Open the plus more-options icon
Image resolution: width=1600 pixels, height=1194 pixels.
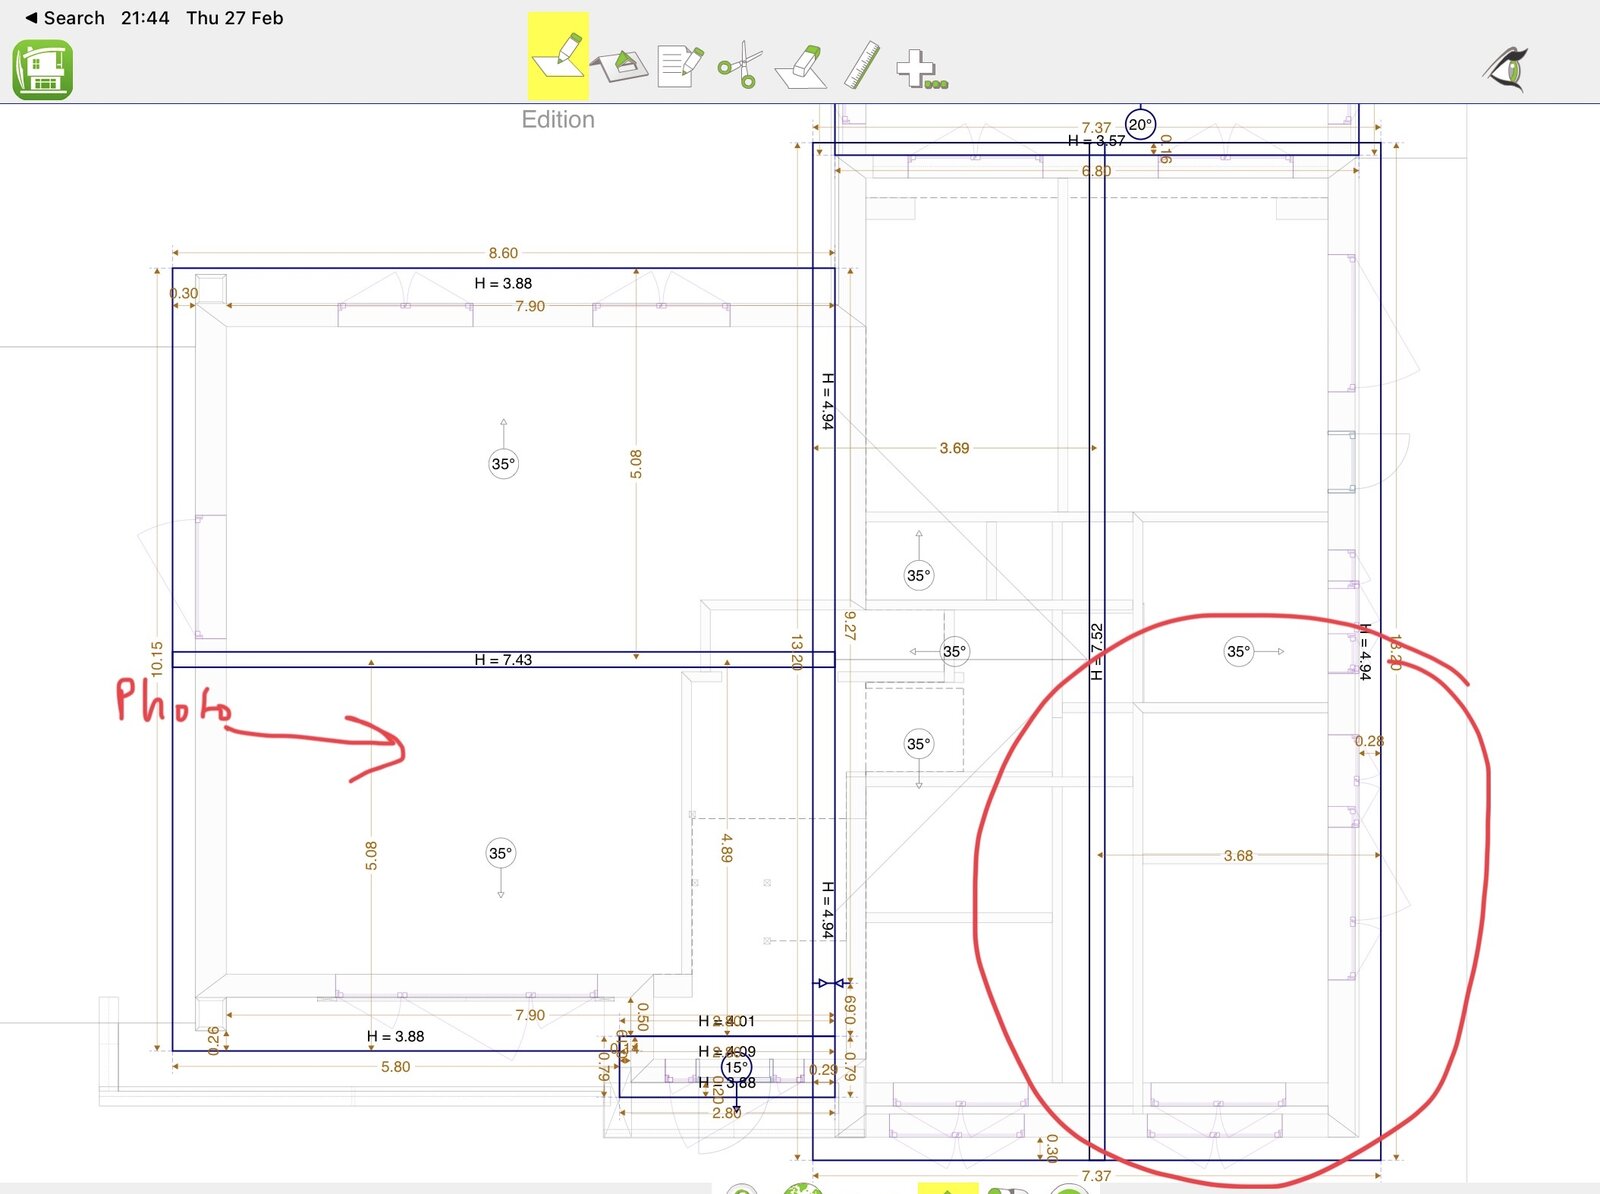click(x=921, y=69)
